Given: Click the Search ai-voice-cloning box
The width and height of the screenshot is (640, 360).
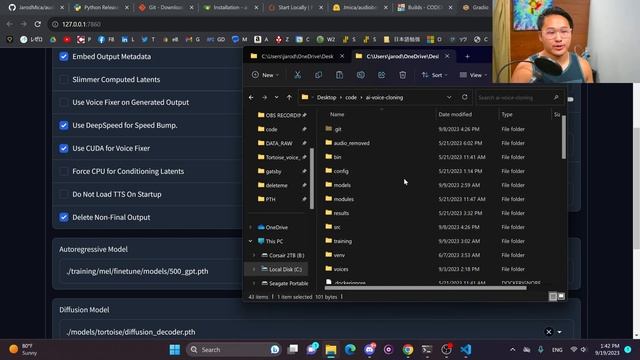Looking at the screenshot, I should point(520,98).
